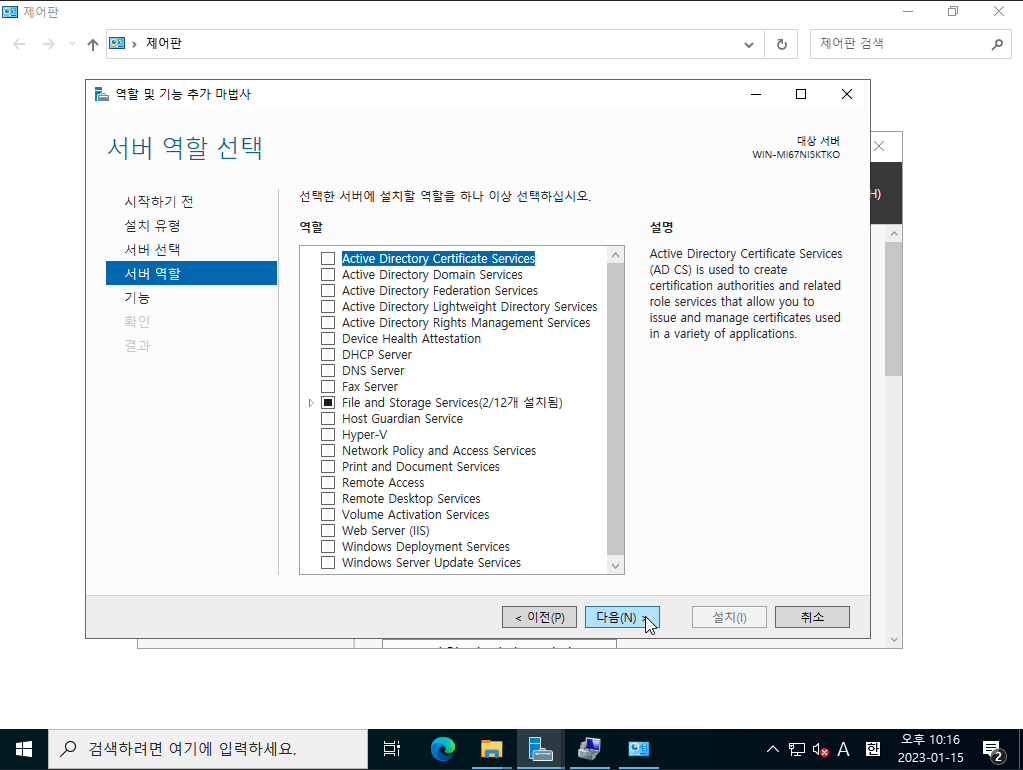Check Active Directory Certificate Services role
This screenshot has height=770, width=1023.
[328, 258]
